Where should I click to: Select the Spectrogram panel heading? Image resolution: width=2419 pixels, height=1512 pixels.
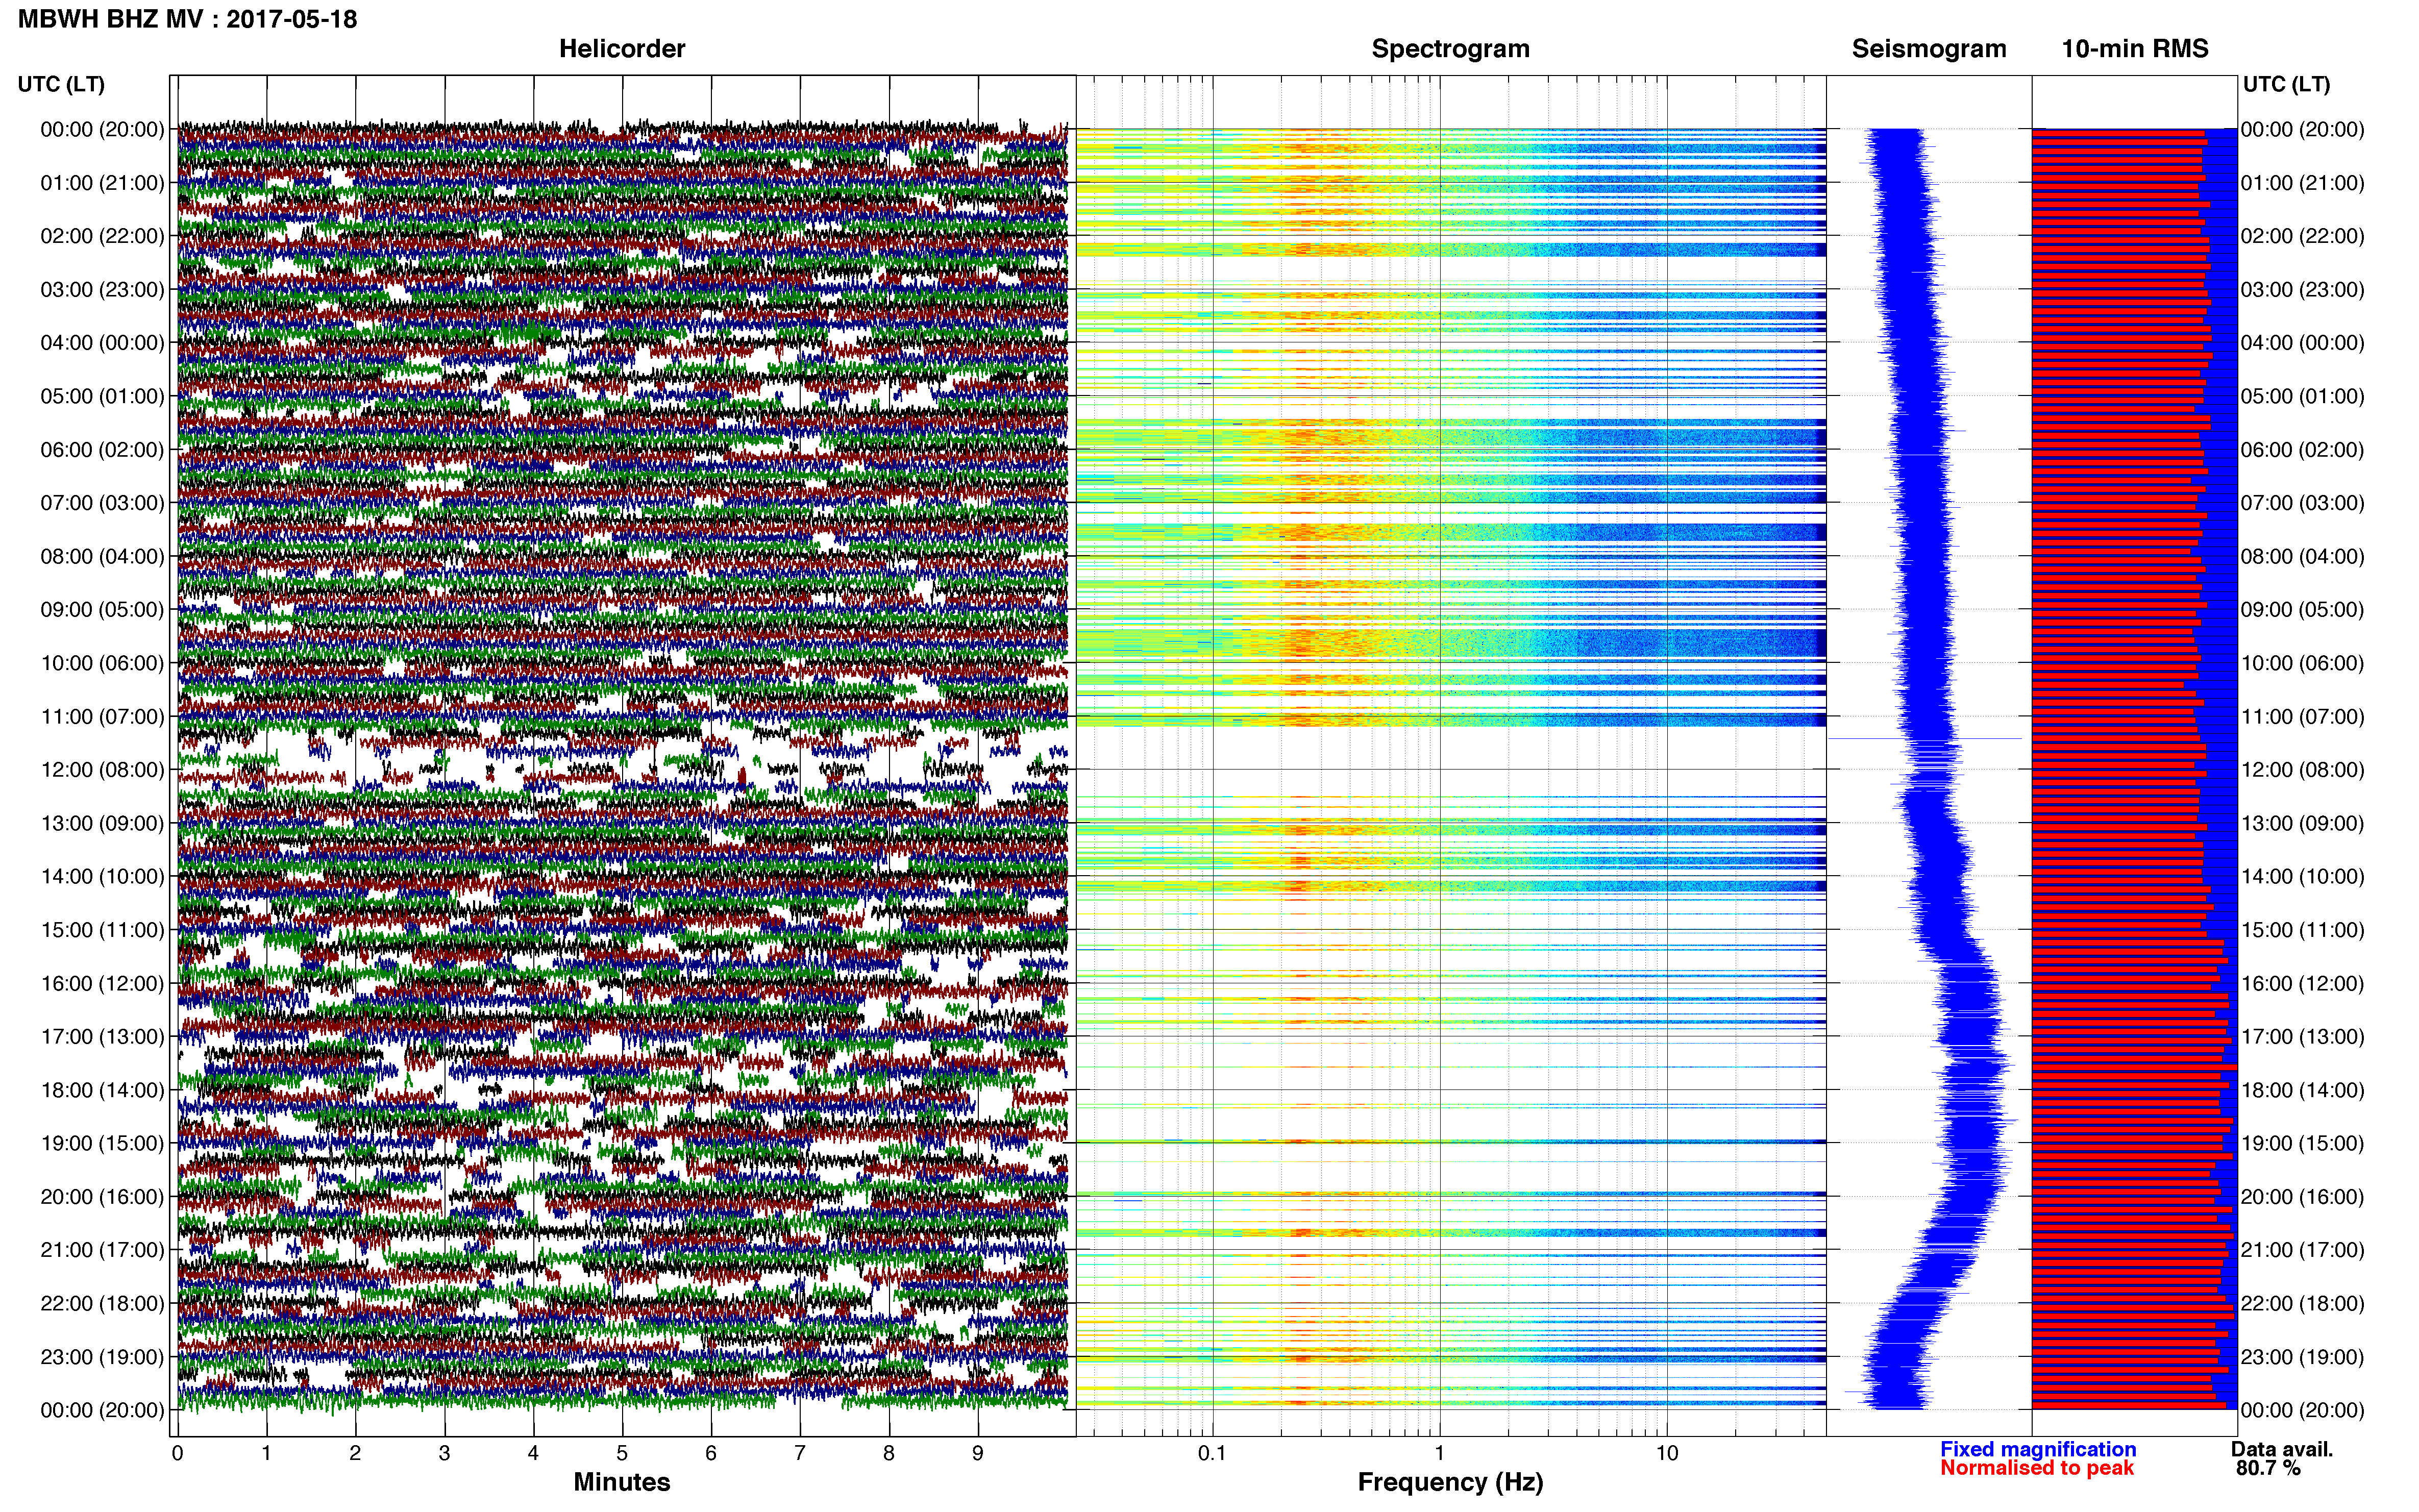1450,49
